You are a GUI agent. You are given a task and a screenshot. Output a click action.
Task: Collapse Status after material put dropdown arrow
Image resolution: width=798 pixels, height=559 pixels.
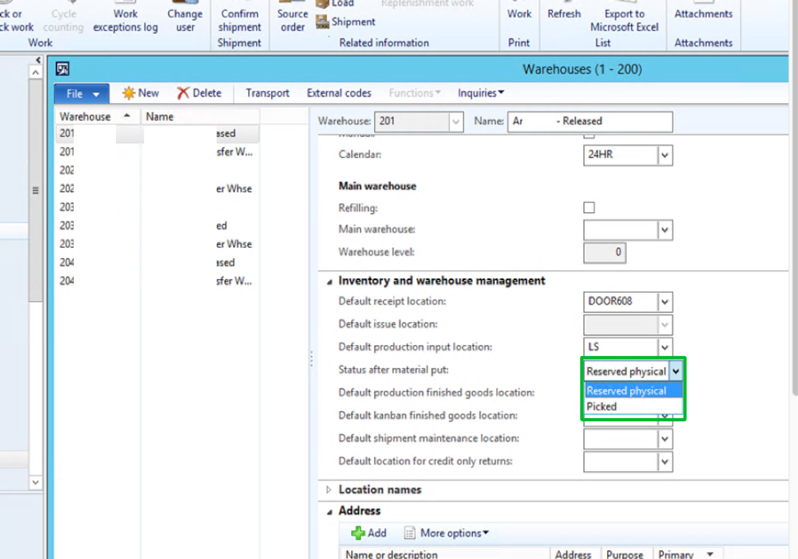[x=676, y=372]
